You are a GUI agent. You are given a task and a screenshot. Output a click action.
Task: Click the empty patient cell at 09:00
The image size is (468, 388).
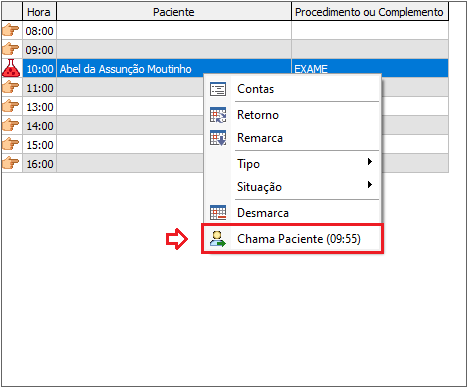click(174, 50)
